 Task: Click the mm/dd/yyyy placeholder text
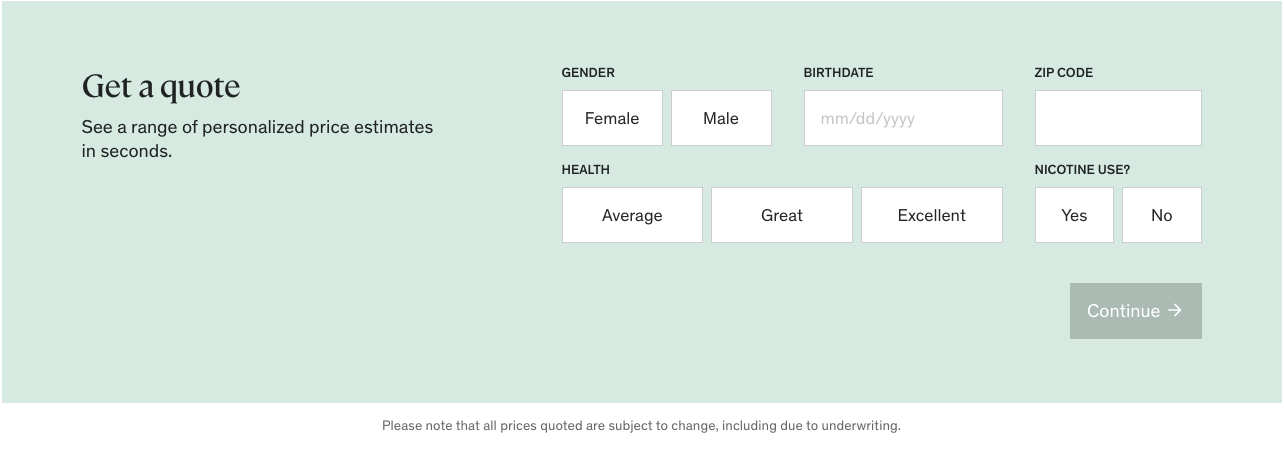867,119
